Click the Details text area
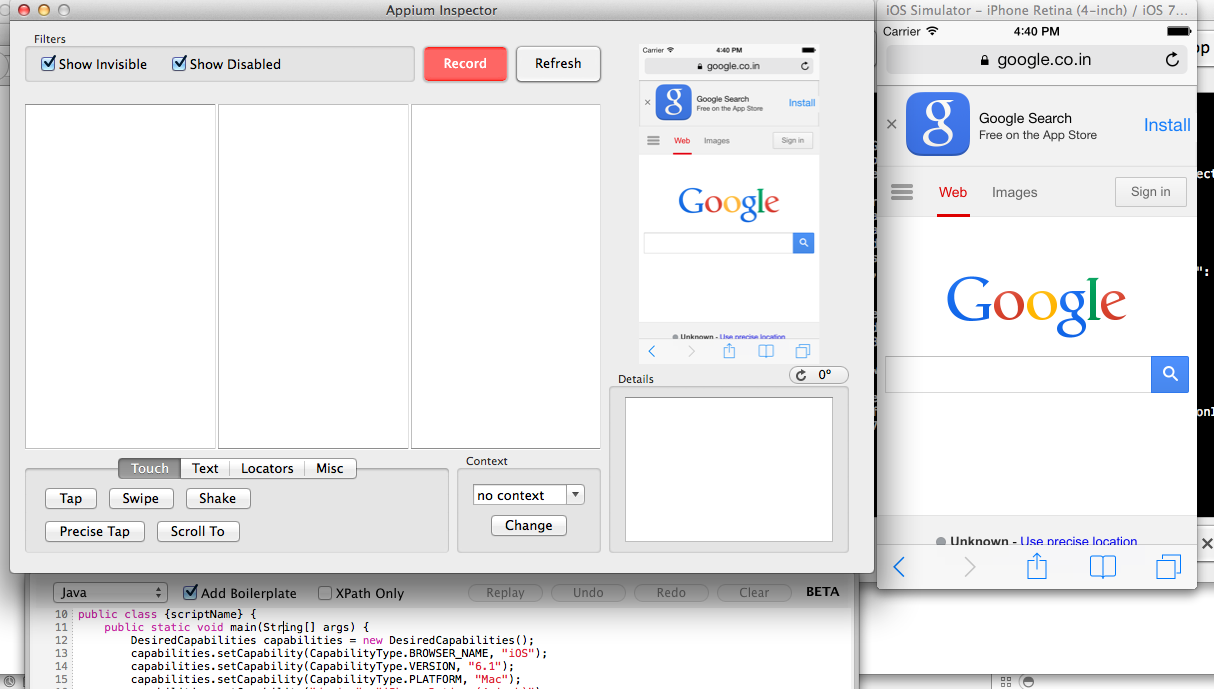Viewport: 1214px width, 689px height. [729, 469]
